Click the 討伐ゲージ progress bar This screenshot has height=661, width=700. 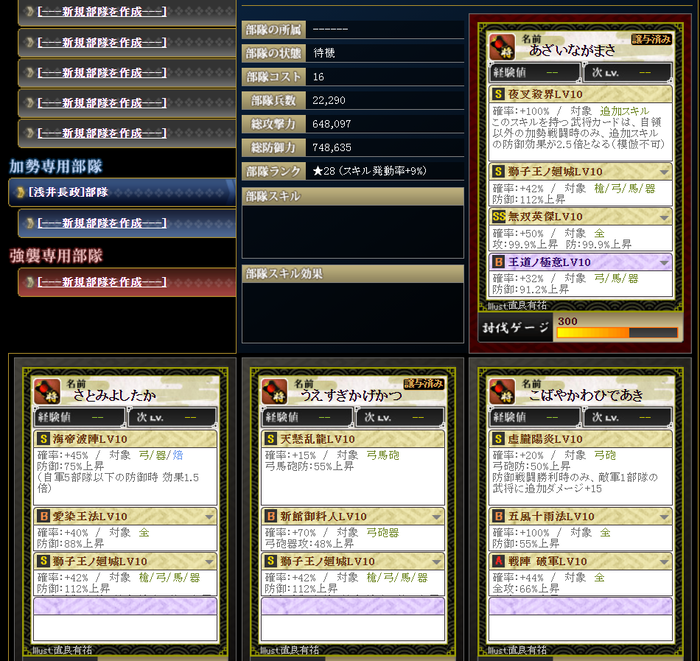tap(617, 333)
